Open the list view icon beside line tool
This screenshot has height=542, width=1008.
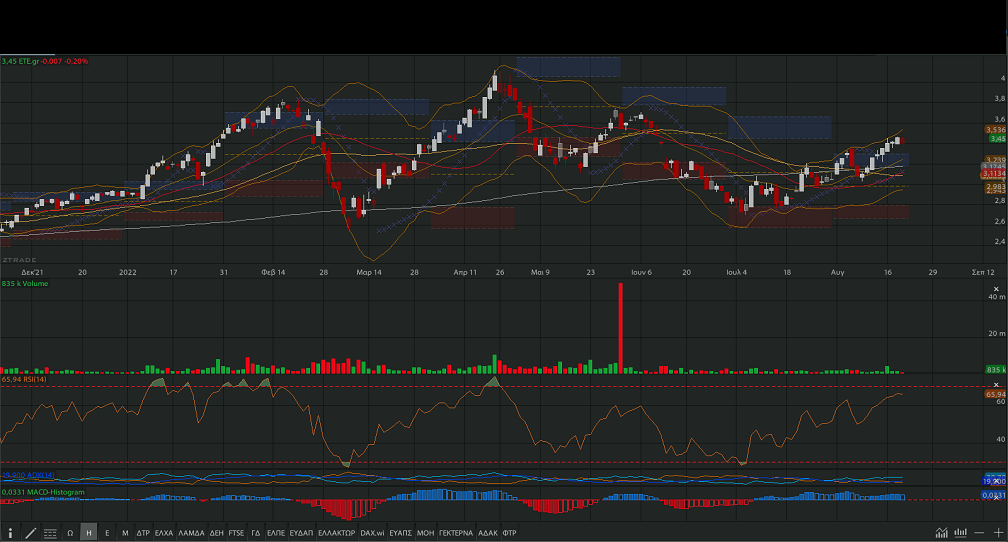point(50,533)
